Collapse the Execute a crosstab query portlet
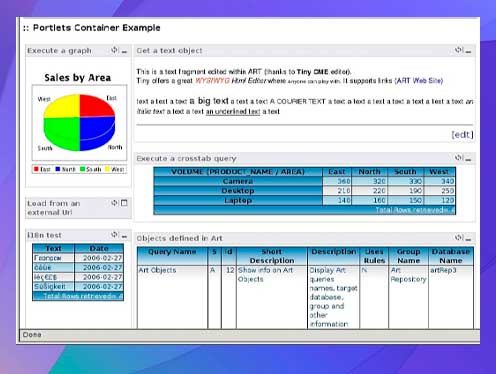The image size is (496, 374). pos(468,159)
